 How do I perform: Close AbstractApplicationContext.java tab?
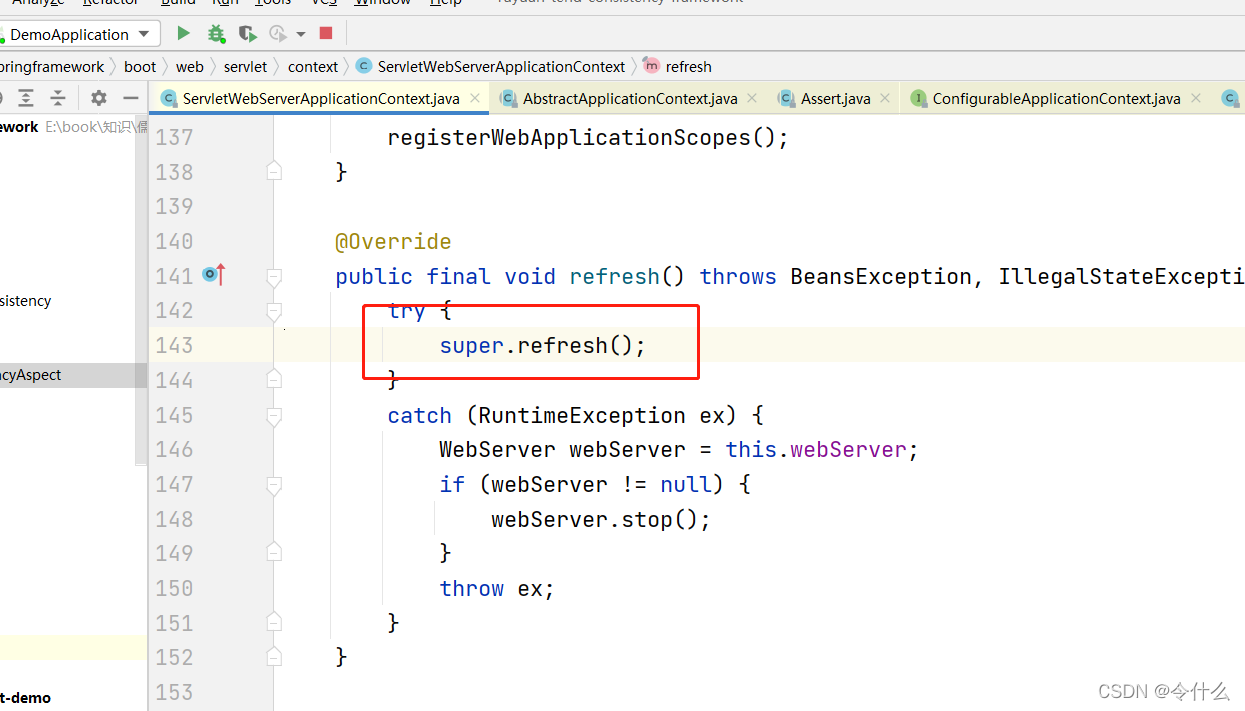coord(753,98)
